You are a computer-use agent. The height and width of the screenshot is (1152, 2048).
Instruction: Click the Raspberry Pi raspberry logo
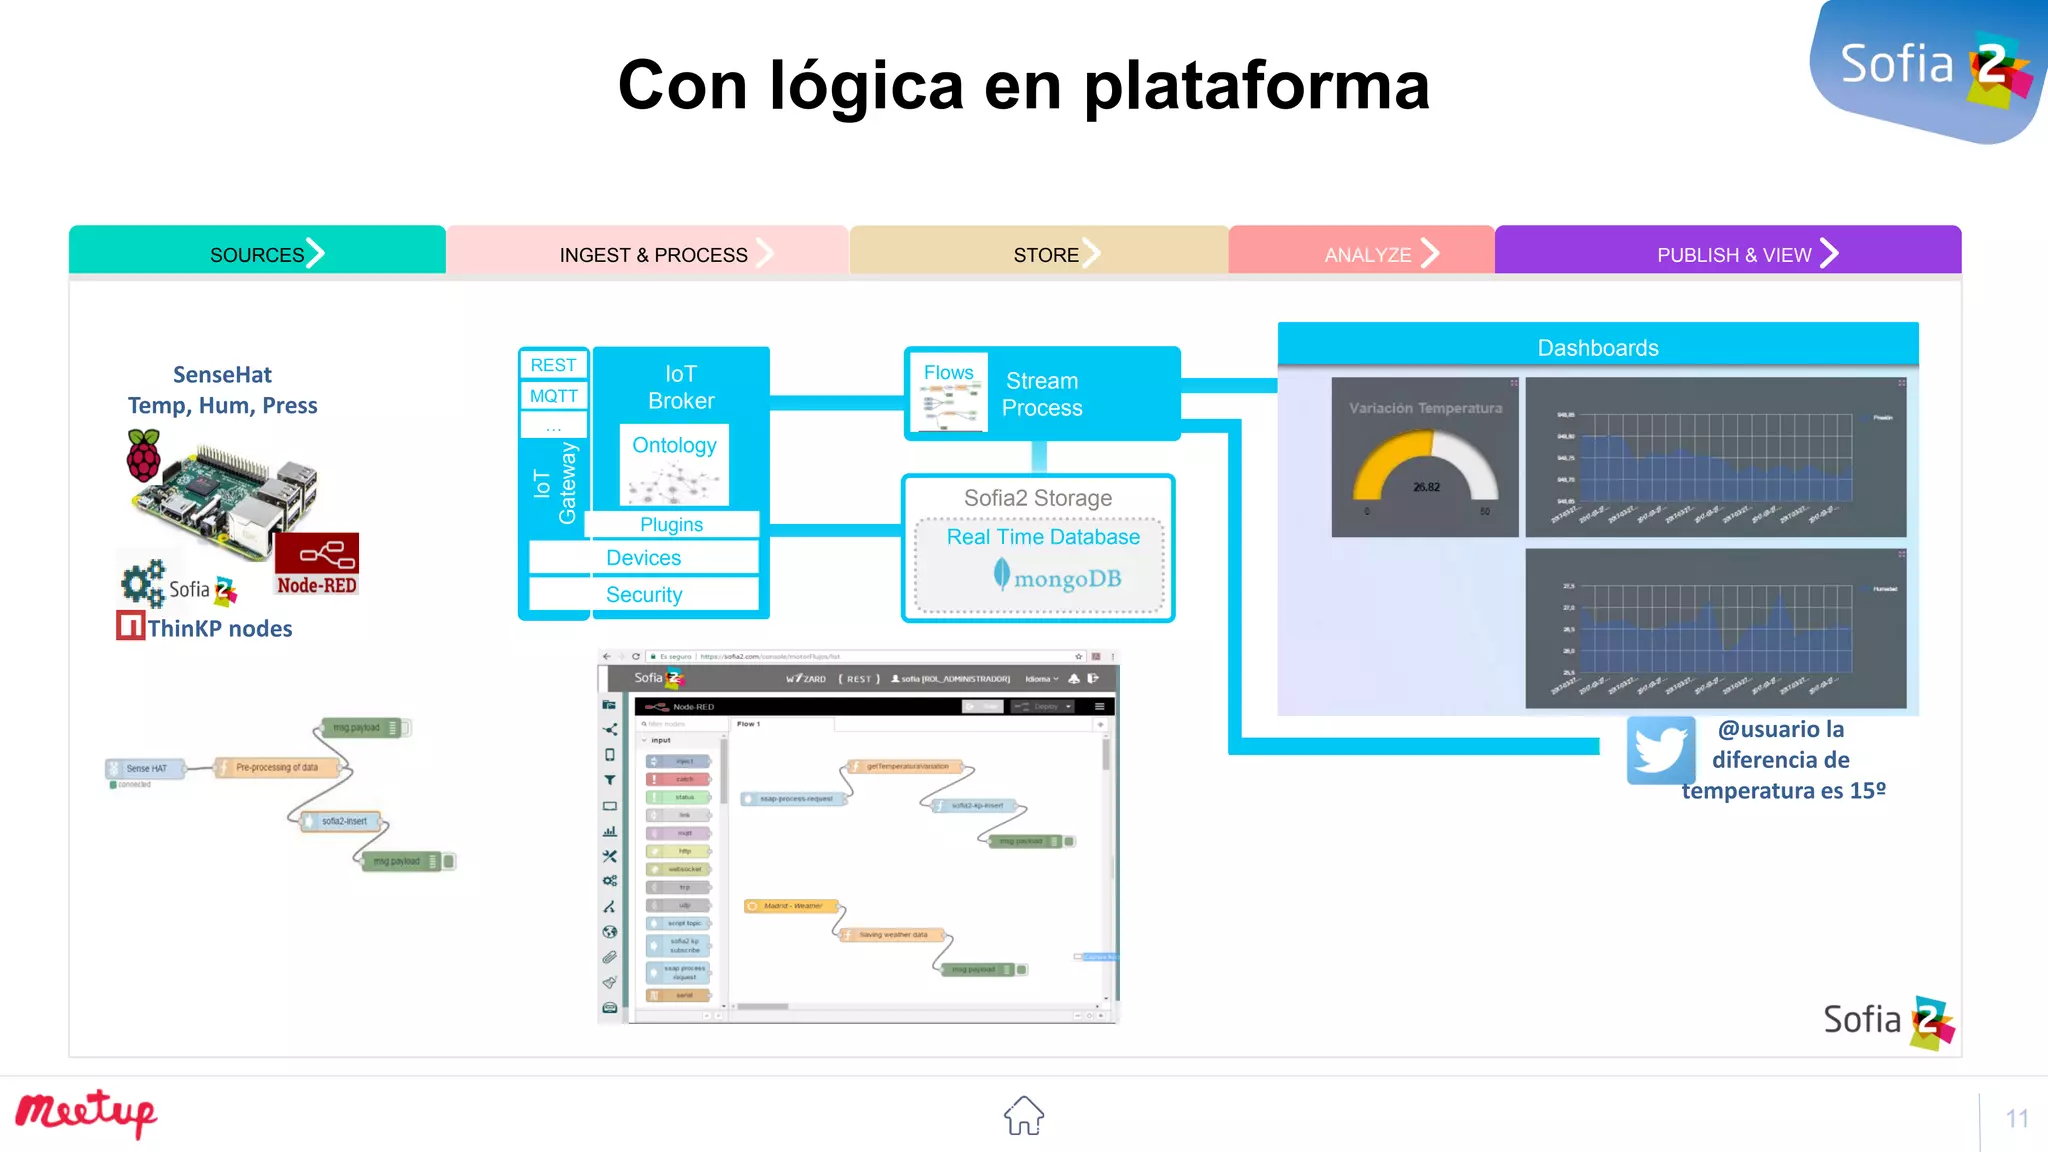tap(144, 454)
